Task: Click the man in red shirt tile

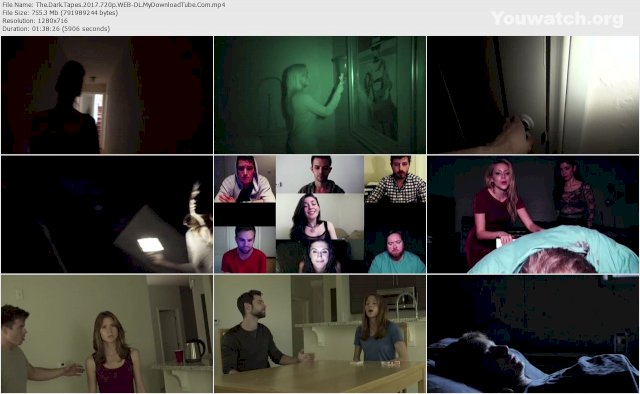Action: pyautogui.click(x=244, y=249)
